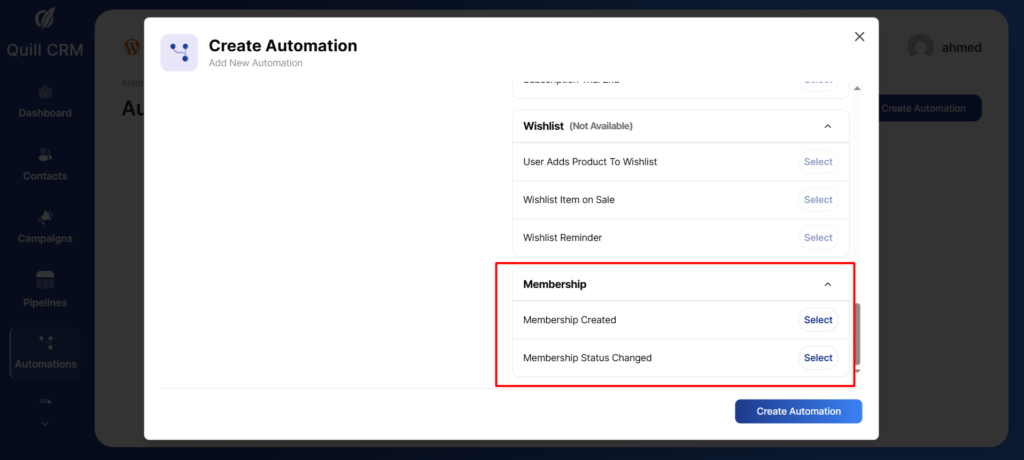
Task: Select the Wishlist Reminder trigger
Action: (x=817, y=238)
